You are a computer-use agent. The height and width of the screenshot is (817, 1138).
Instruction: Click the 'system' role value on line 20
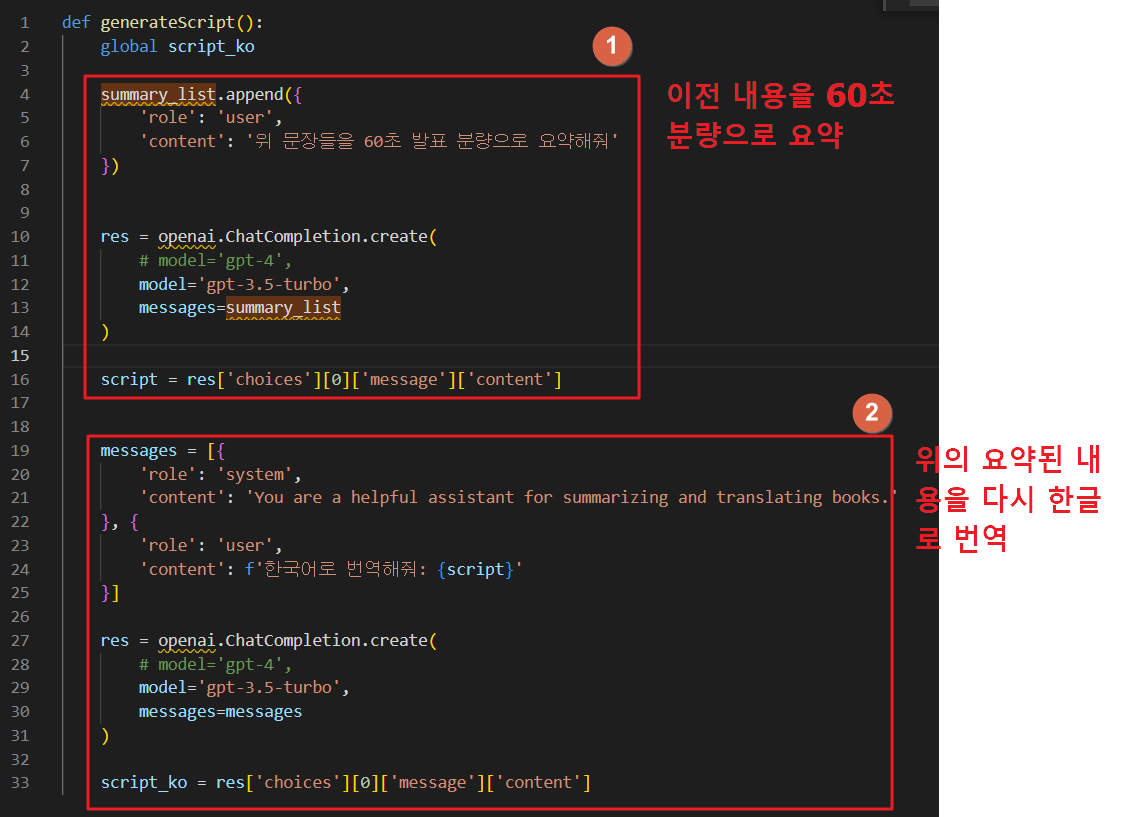254,475
